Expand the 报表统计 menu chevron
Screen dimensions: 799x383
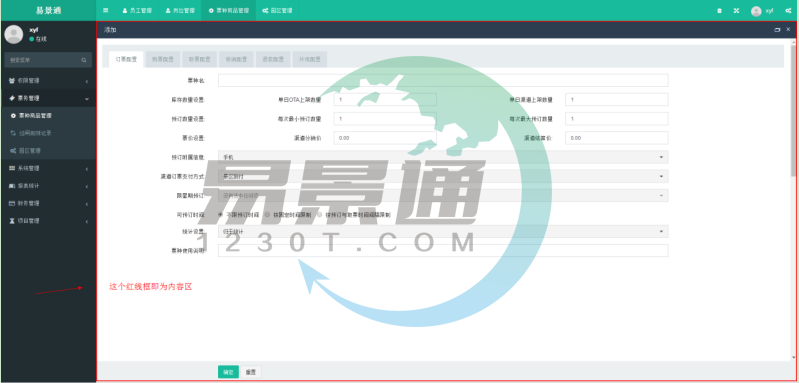click(x=87, y=186)
